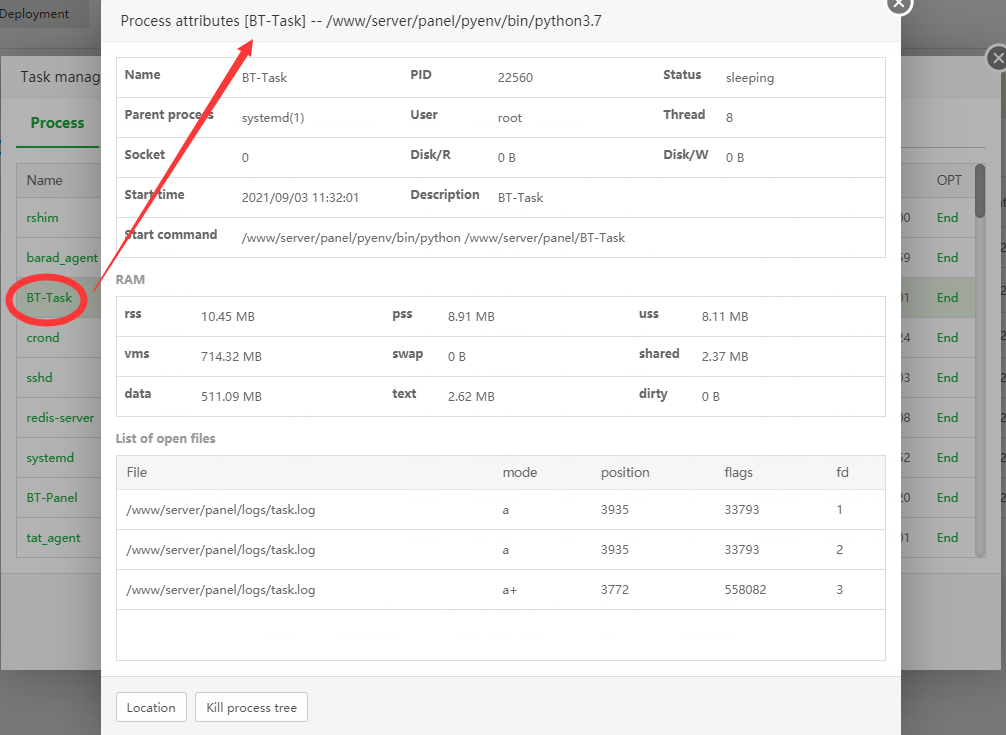Click End for the BT-Task row
Image resolution: width=1006 pixels, height=735 pixels.
point(947,298)
